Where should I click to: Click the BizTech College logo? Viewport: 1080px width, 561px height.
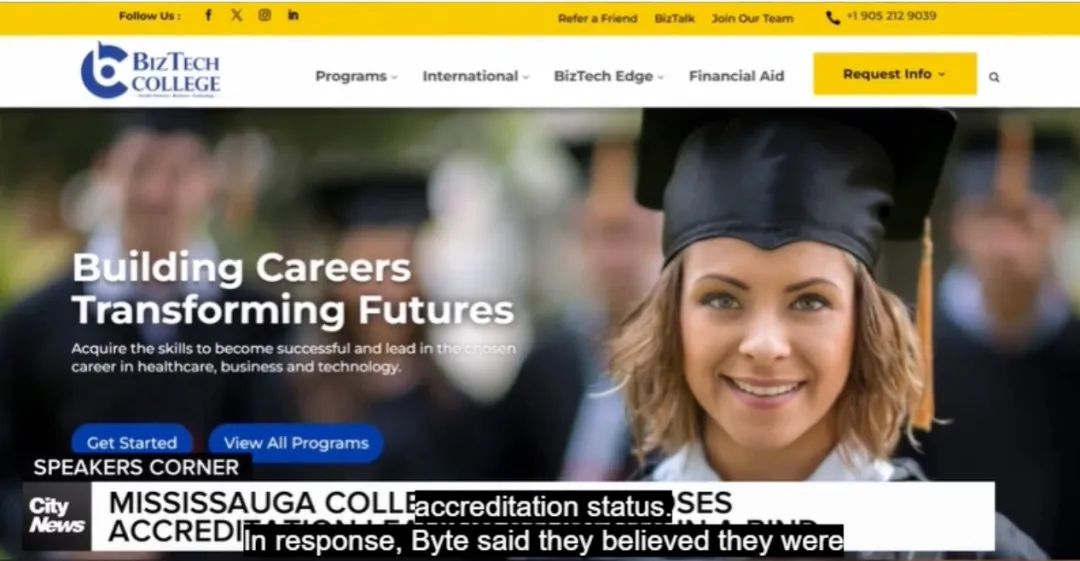150,71
